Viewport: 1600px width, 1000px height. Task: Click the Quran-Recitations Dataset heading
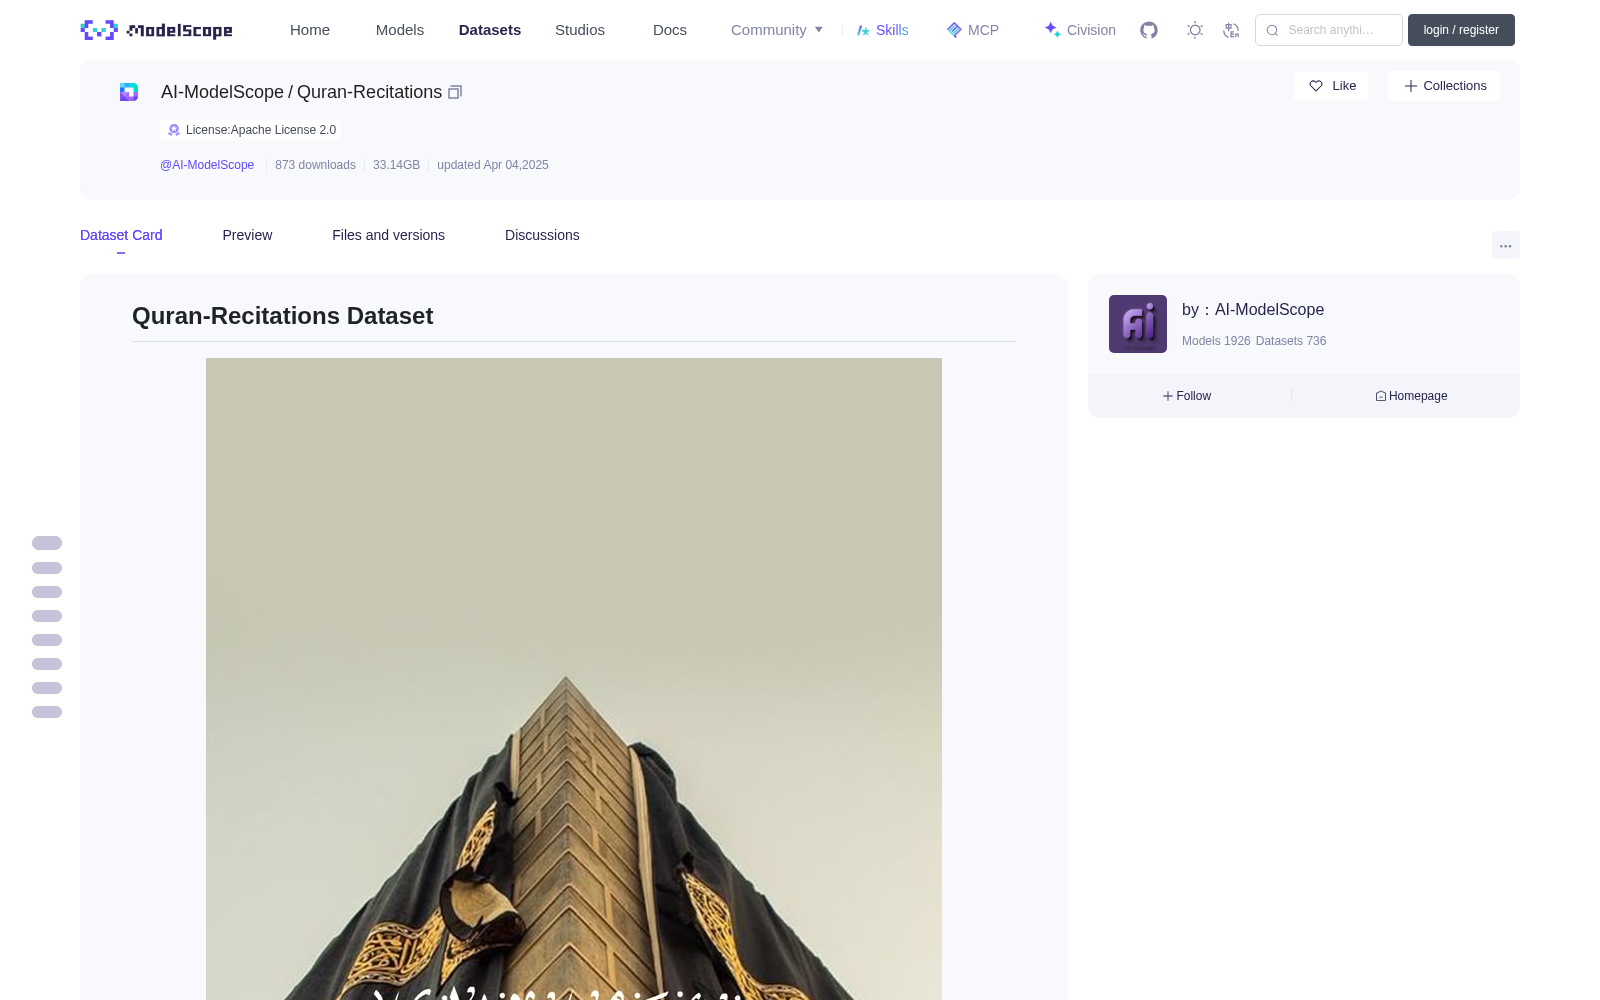click(x=283, y=316)
